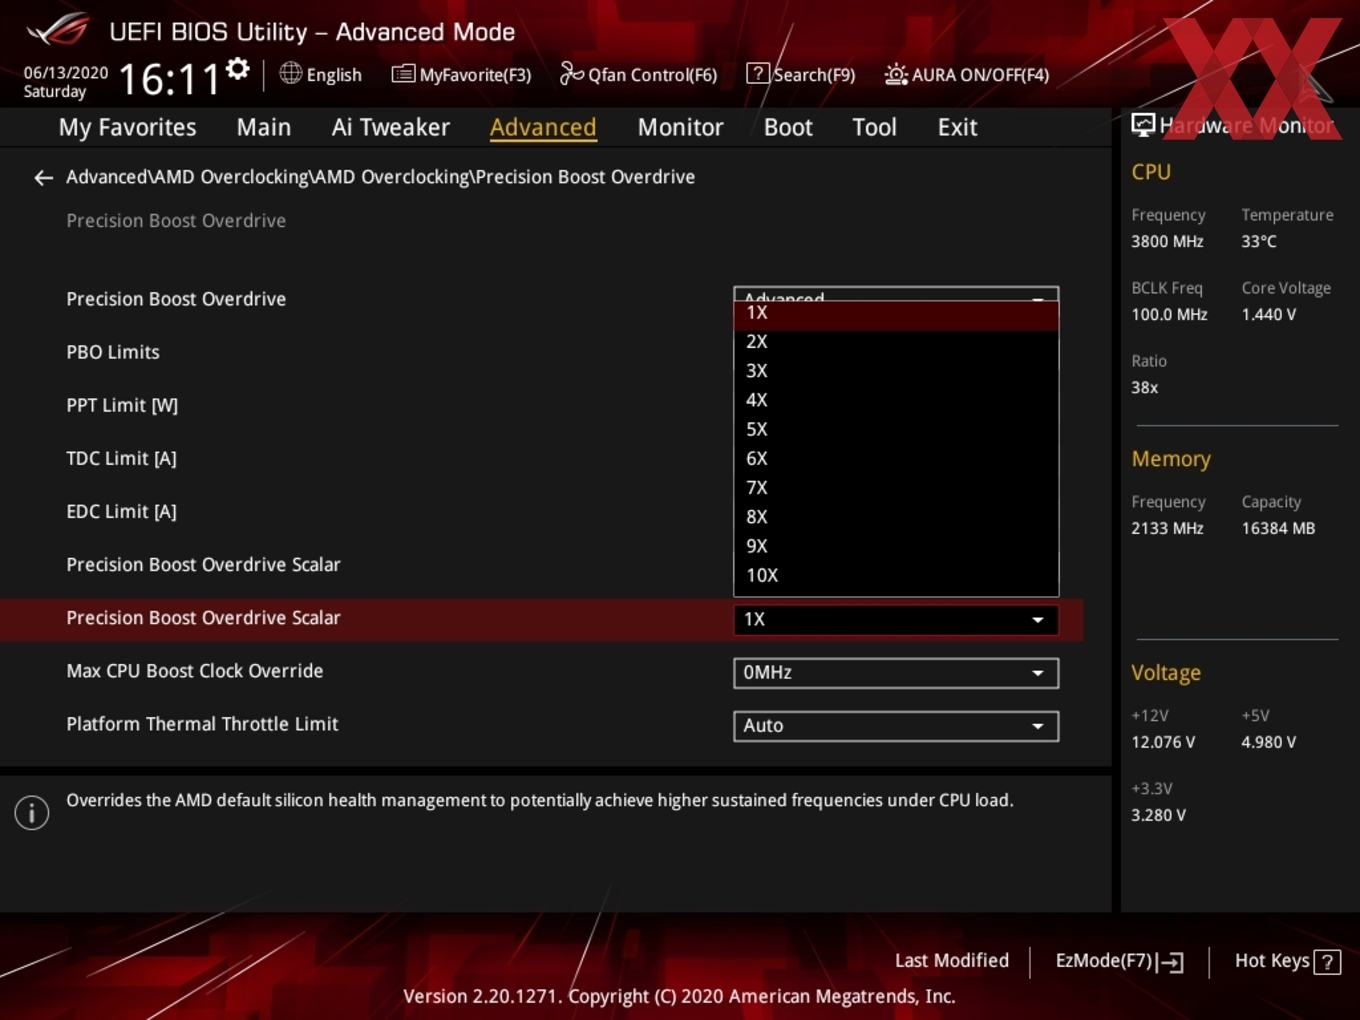Click the English language selector
This screenshot has width=1360, height=1020.
(321, 75)
